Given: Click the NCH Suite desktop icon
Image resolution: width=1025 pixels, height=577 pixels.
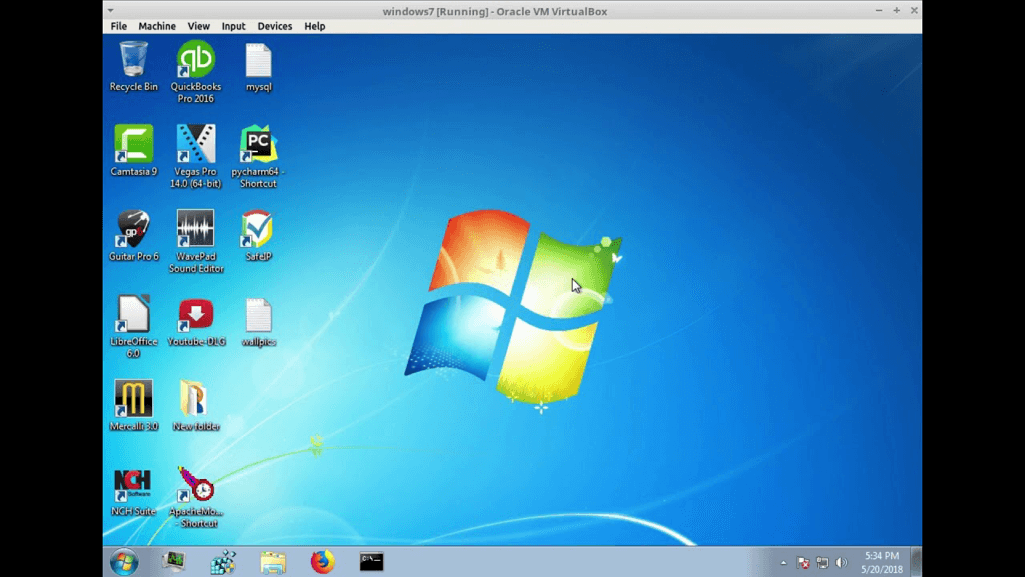Looking at the screenshot, I should 133,485.
